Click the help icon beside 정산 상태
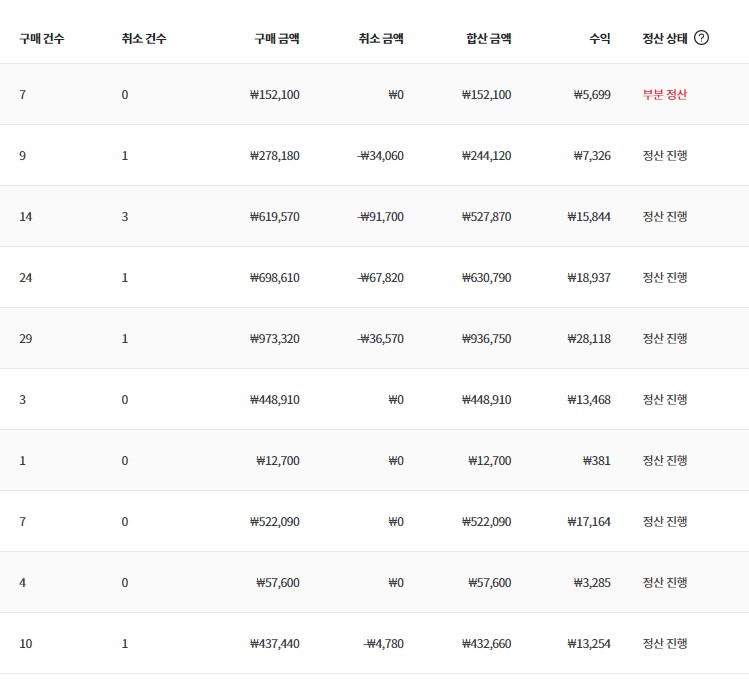Viewport: 749px width, 681px height. (x=701, y=38)
